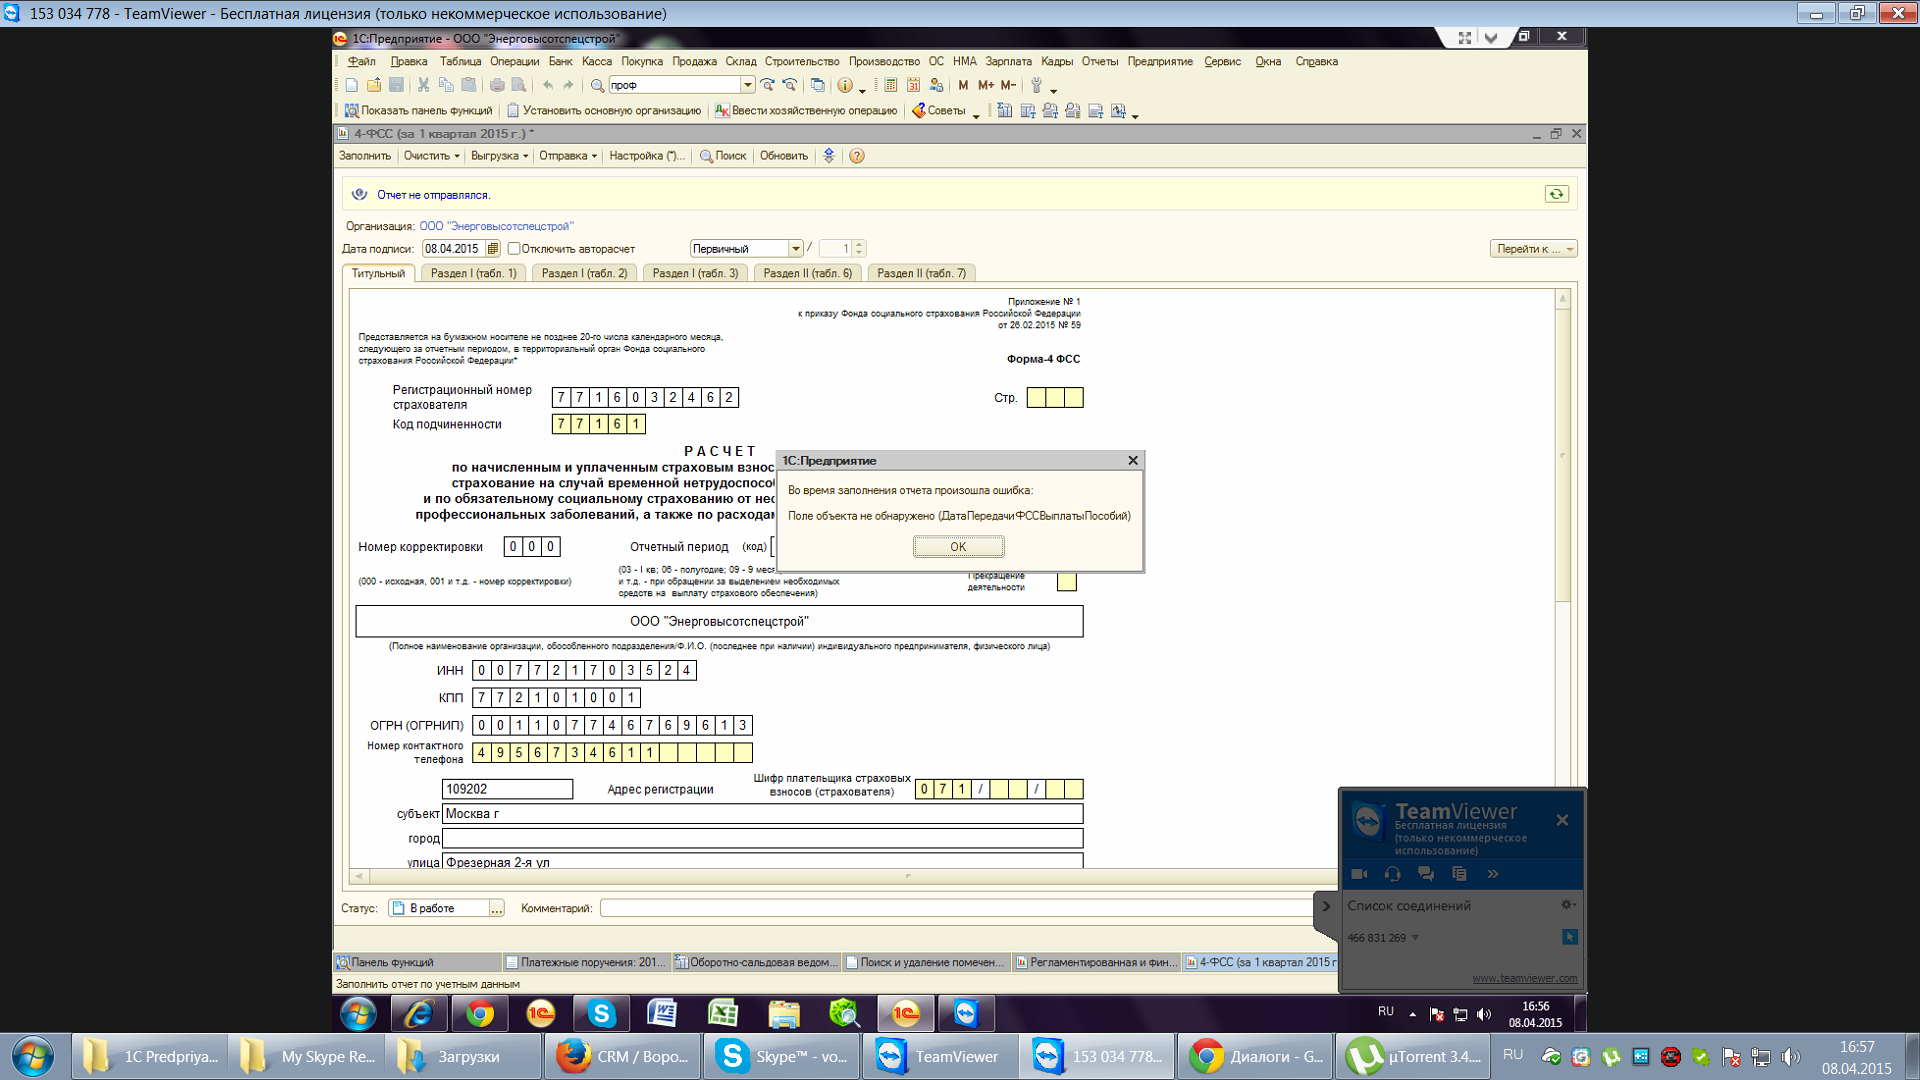Screen dimensions: 1920x1080
Task: Open the calendar icon in toolbar
Action: pyautogui.click(x=913, y=85)
